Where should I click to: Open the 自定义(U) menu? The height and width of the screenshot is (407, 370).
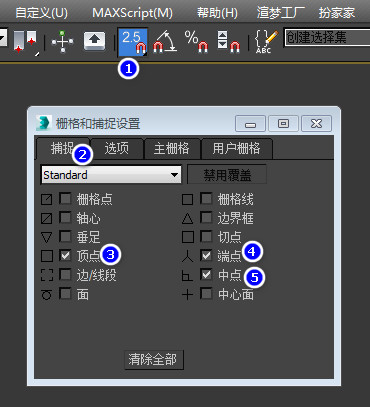(x=41, y=13)
